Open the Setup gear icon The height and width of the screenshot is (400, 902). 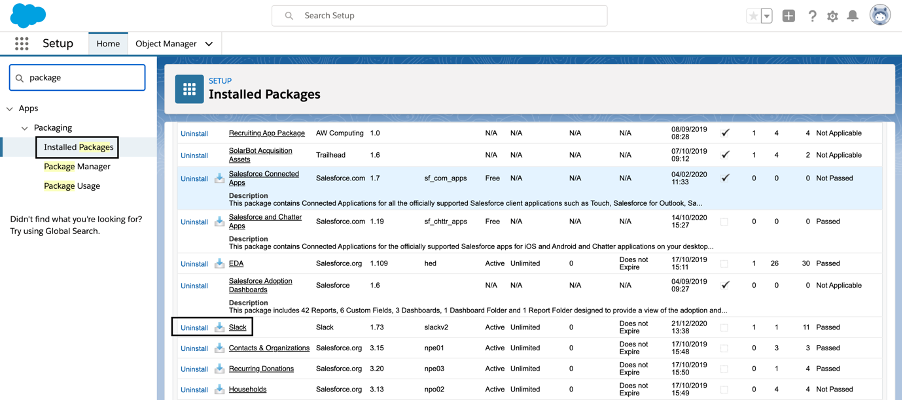coord(832,17)
